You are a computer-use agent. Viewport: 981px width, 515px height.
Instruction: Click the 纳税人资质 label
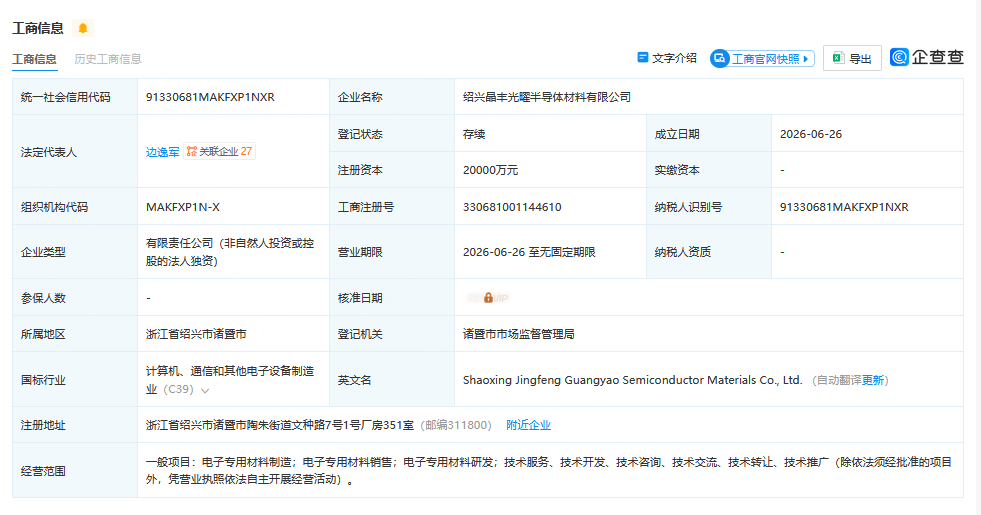pos(683,252)
